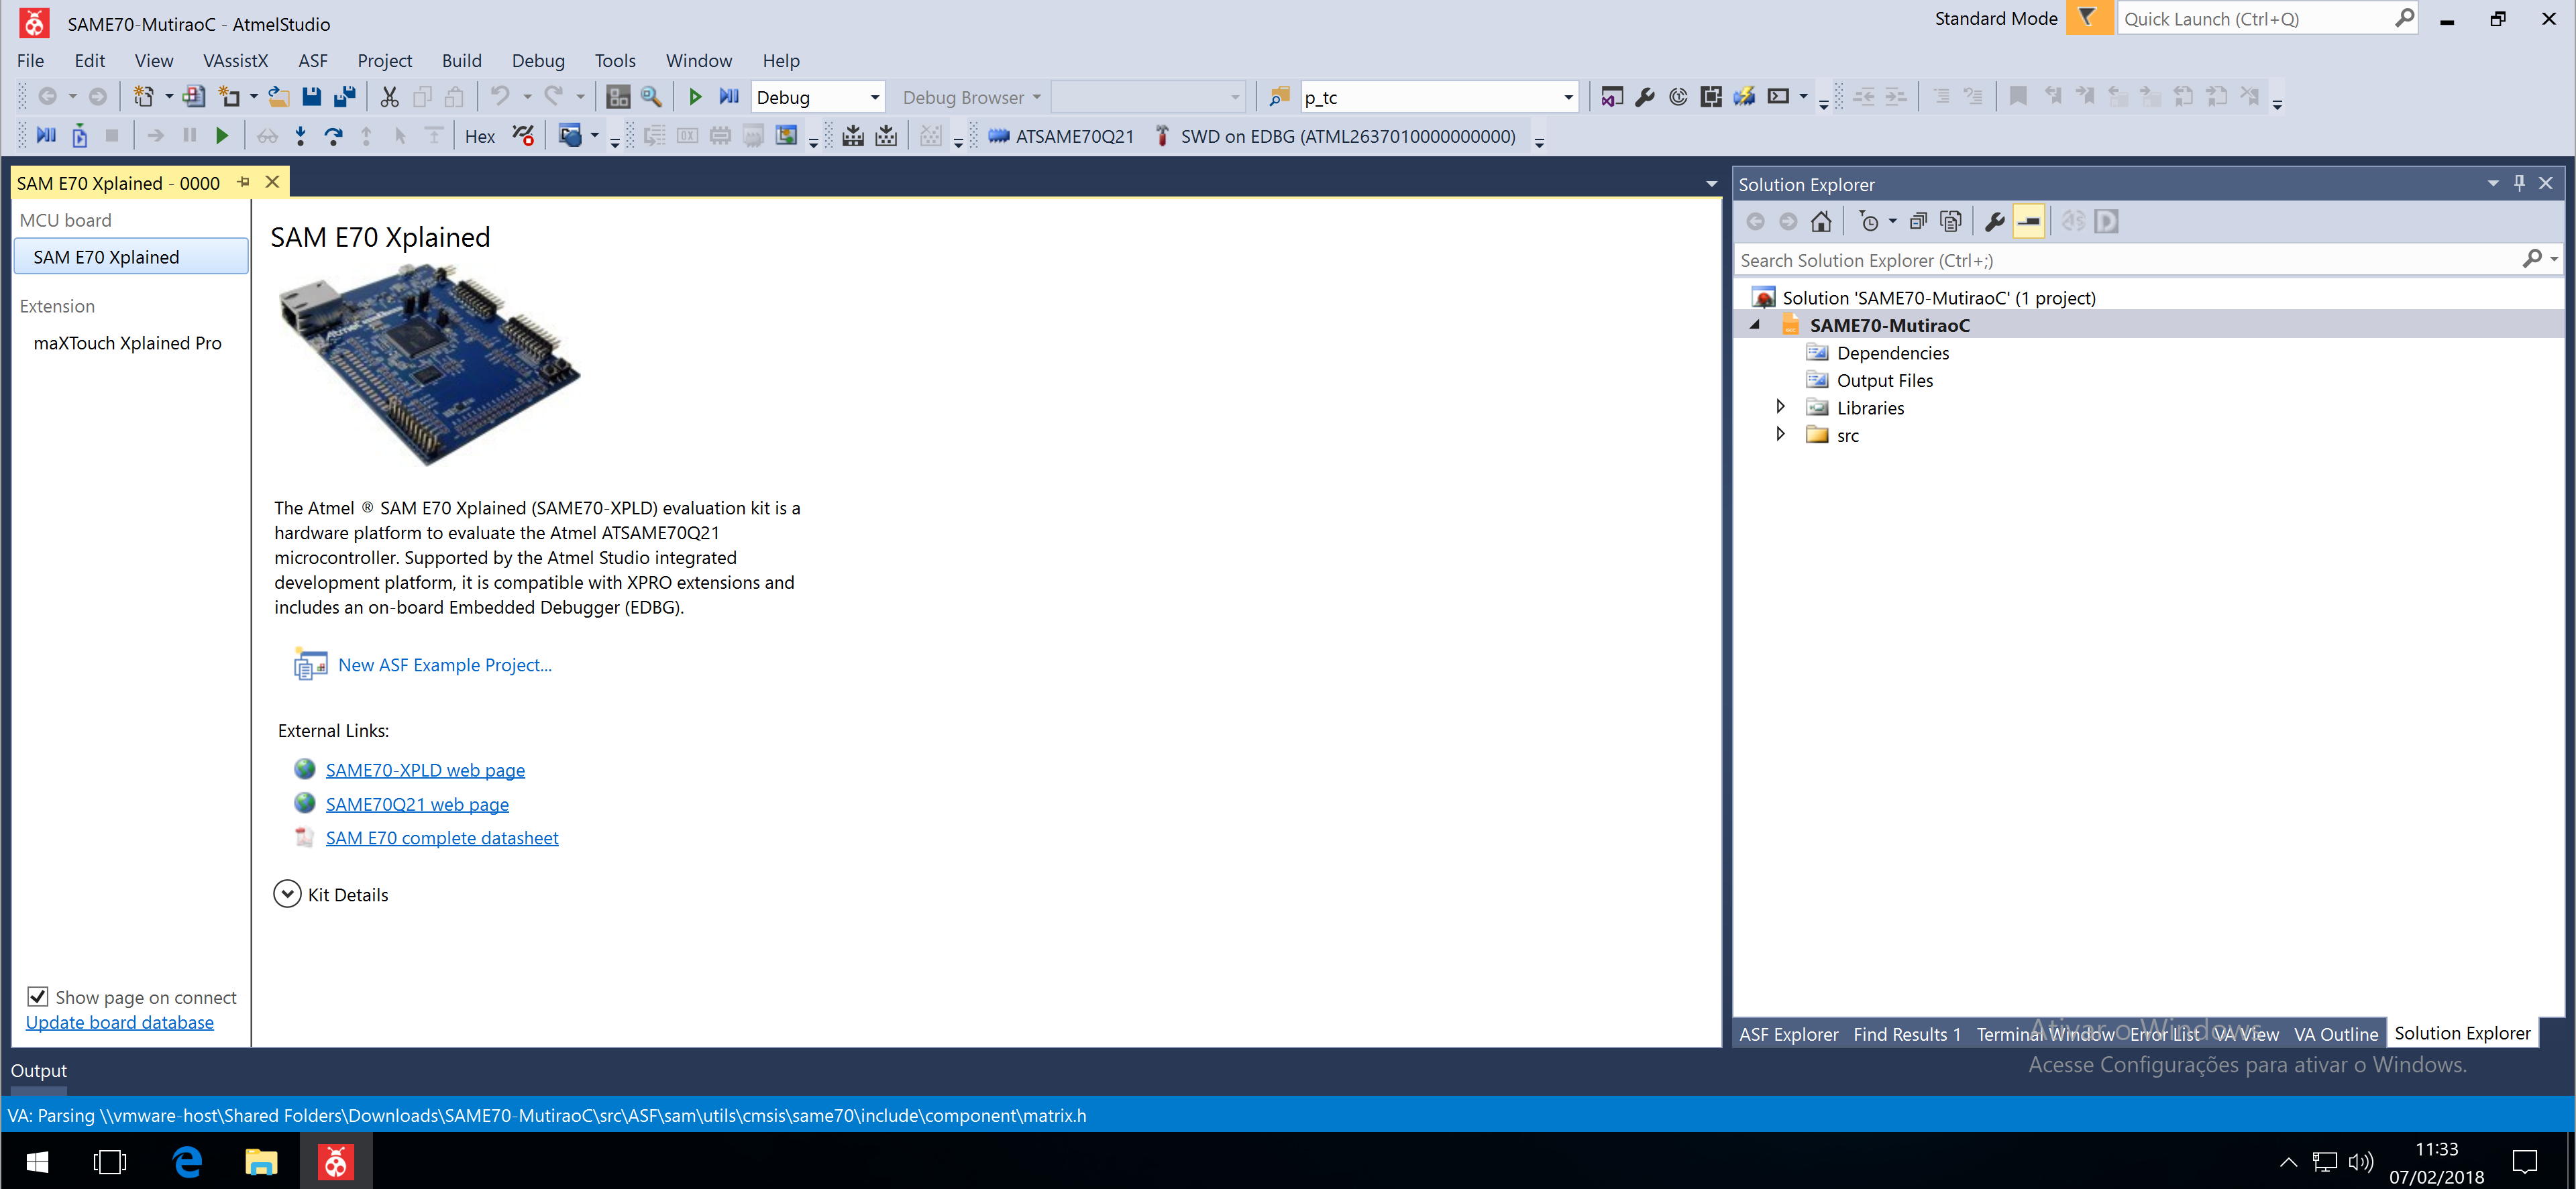Click the Step Over arrow icon
This screenshot has height=1189, width=2576.
point(333,136)
